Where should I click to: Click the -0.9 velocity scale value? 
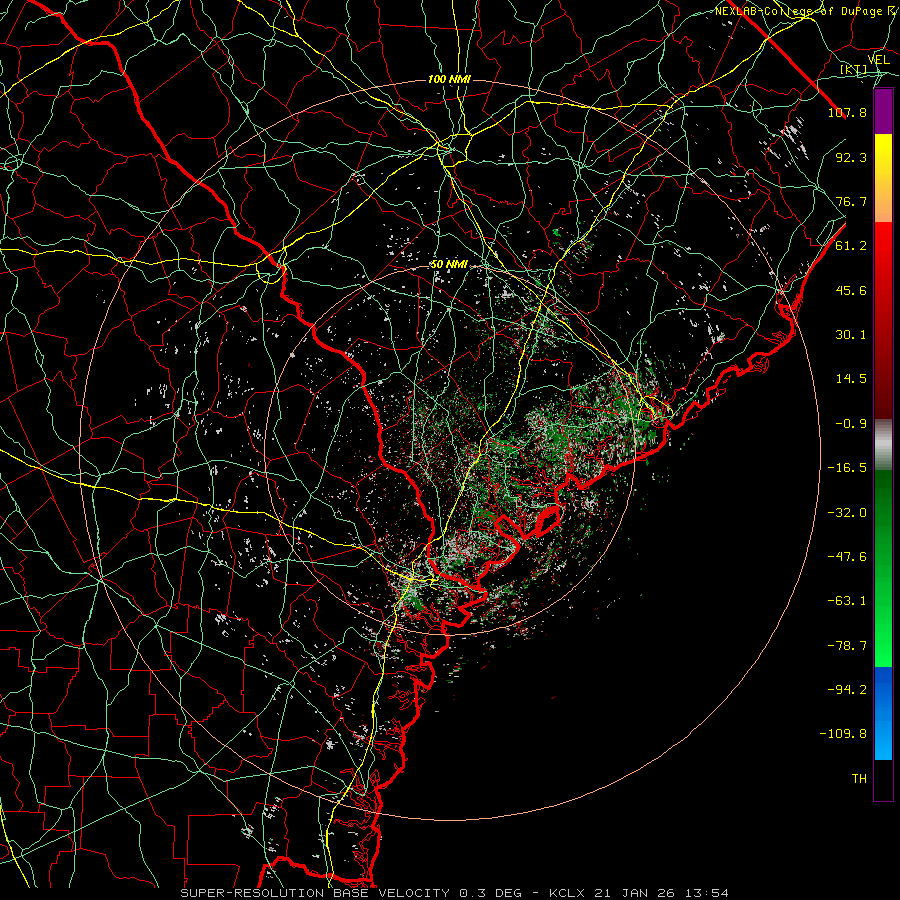tap(851, 424)
